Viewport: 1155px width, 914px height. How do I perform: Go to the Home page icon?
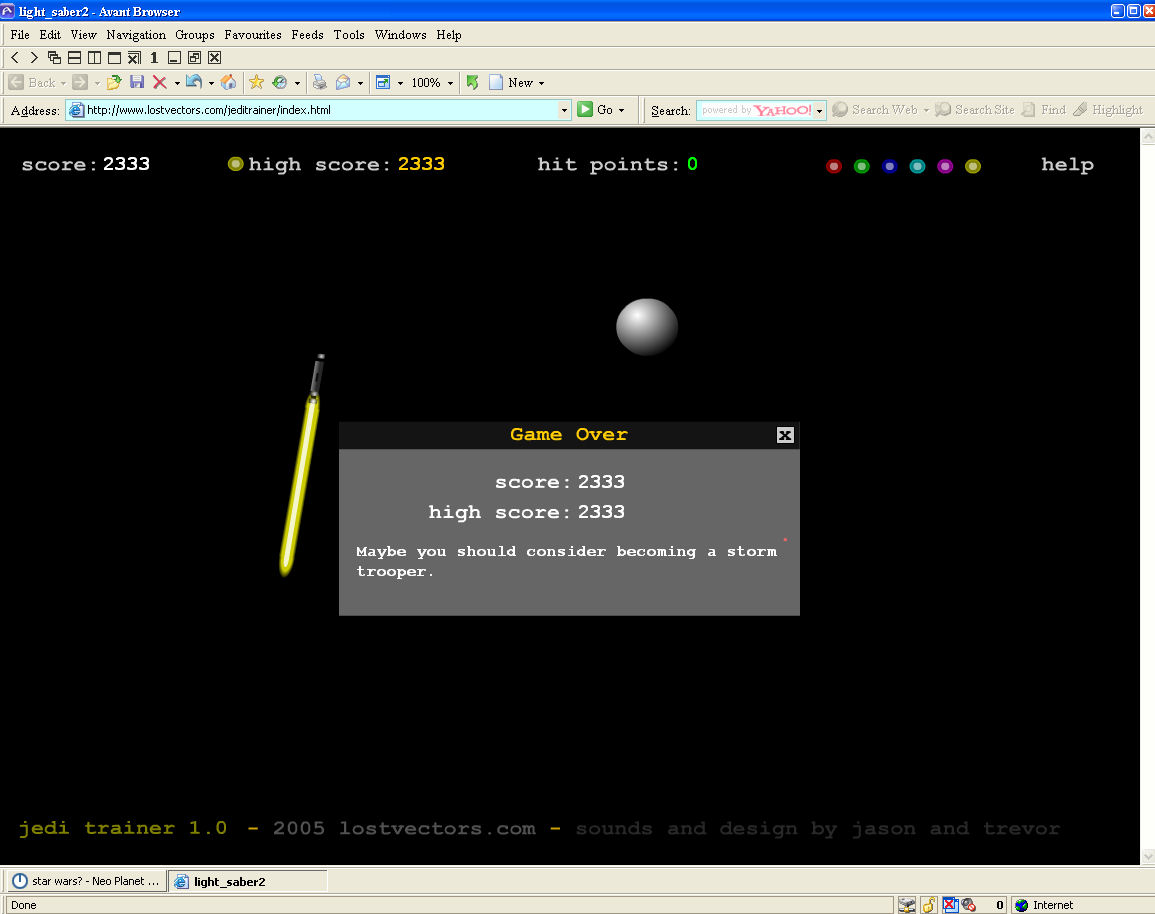click(x=228, y=82)
